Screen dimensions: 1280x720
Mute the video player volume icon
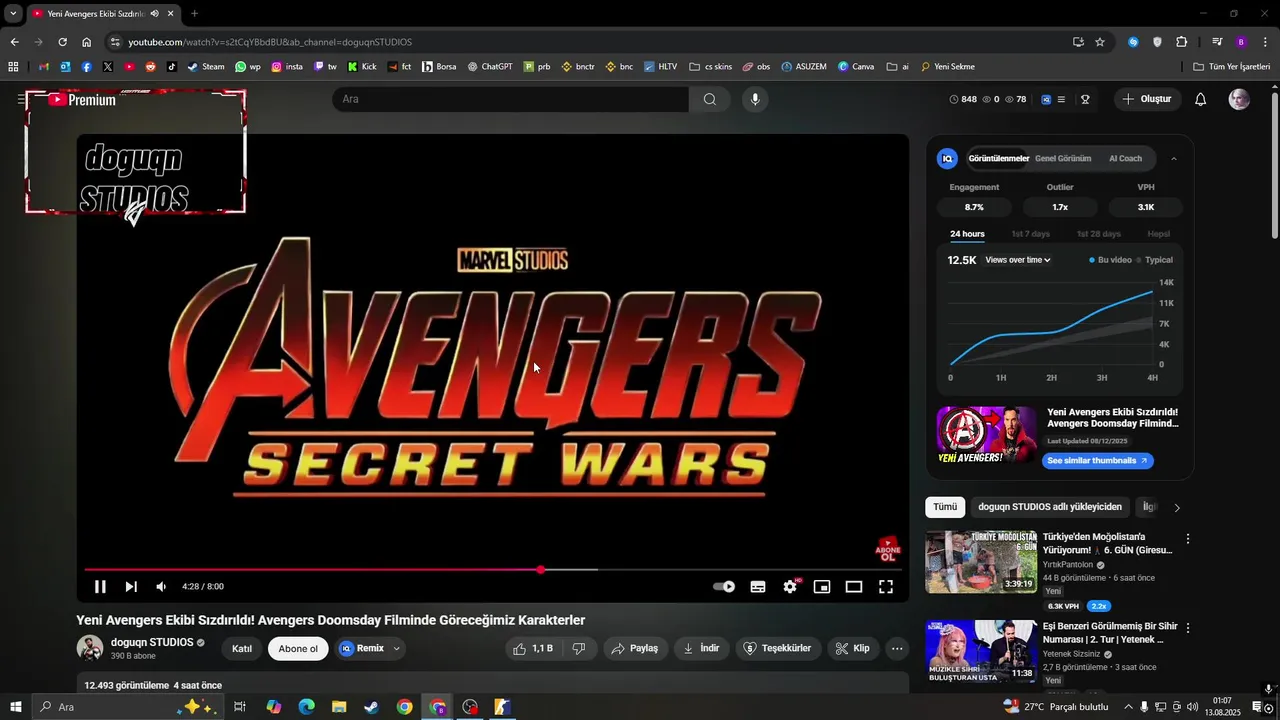(x=161, y=587)
